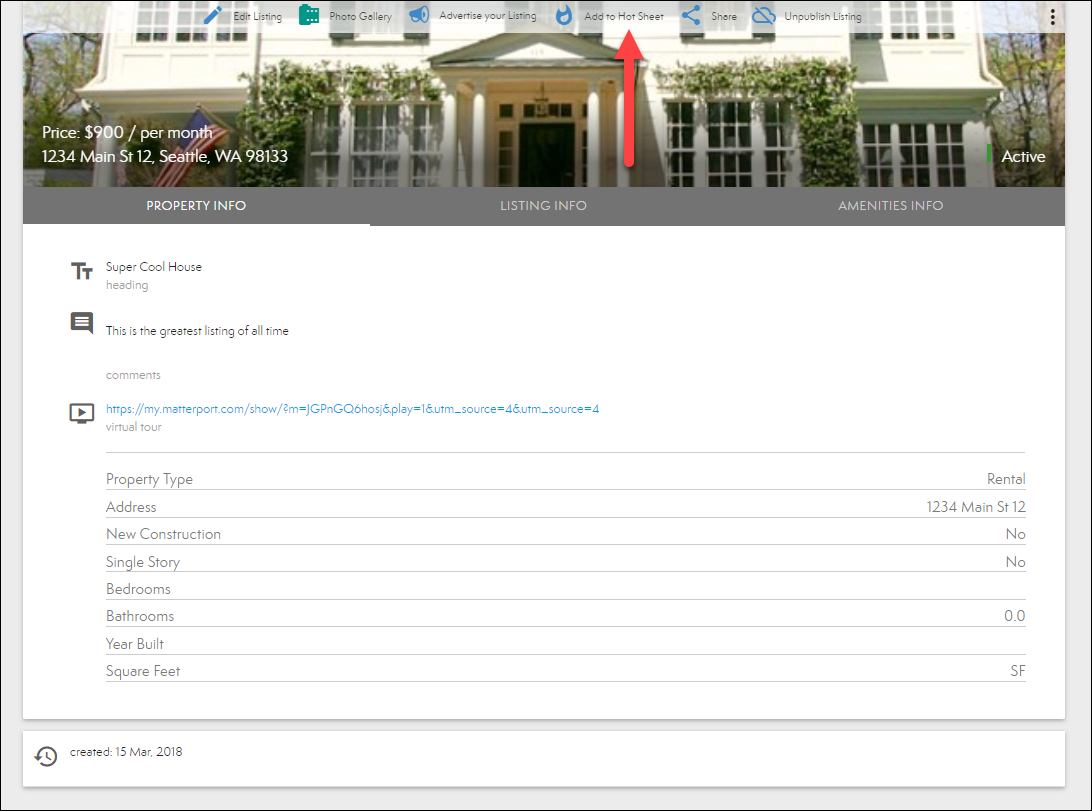Viewport: 1092px width, 811px height.
Task: Click the comments speech bubble icon
Action: [x=82, y=323]
